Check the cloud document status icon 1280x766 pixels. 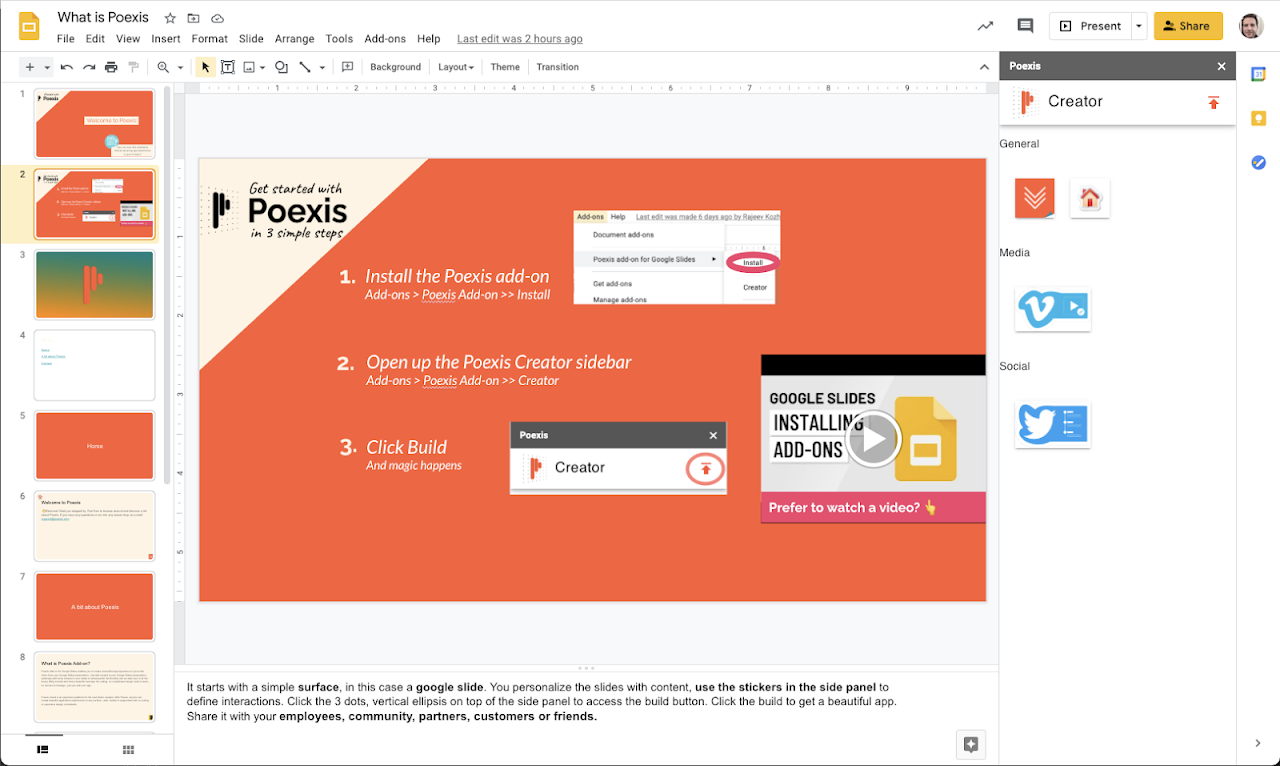click(x=218, y=18)
